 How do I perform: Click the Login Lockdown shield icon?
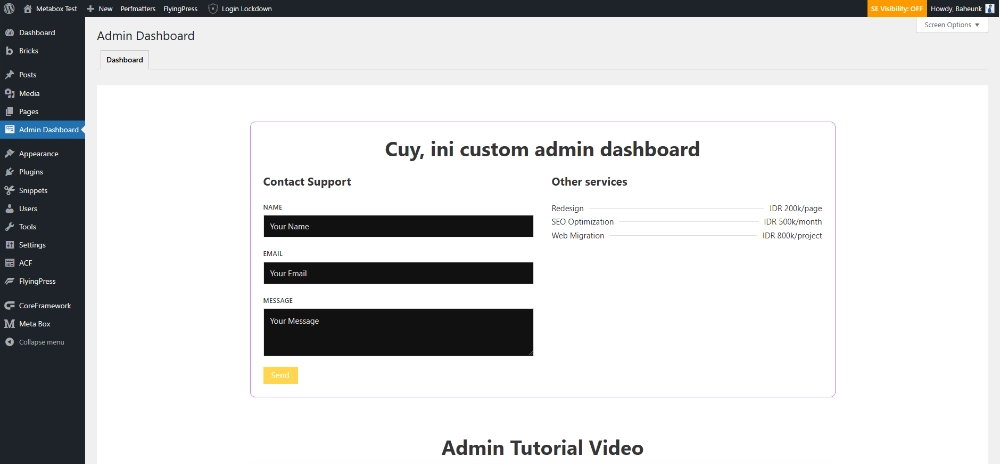tap(213, 9)
